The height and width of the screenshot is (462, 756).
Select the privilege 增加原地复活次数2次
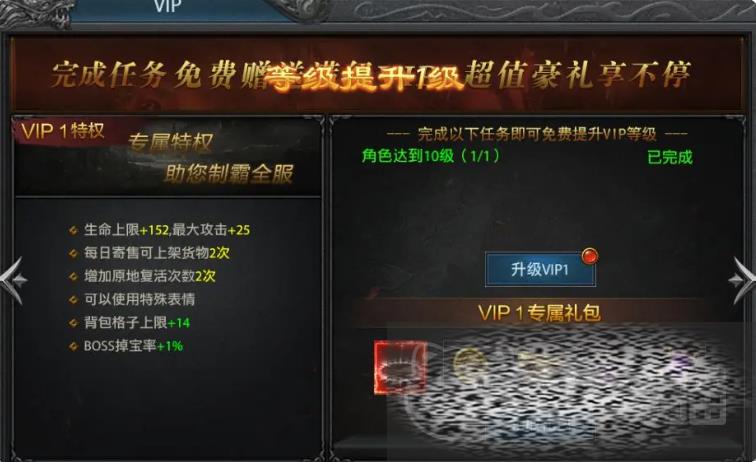click(x=150, y=276)
